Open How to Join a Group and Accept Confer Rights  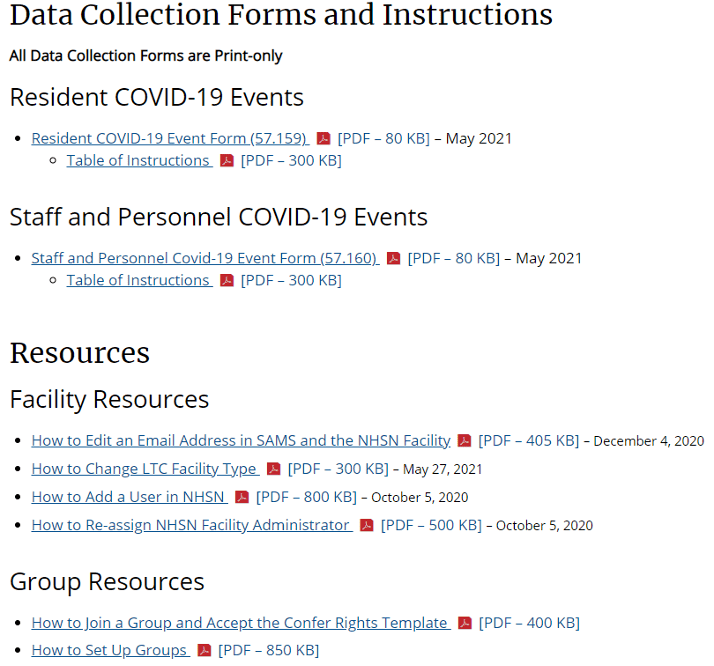(238, 623)
